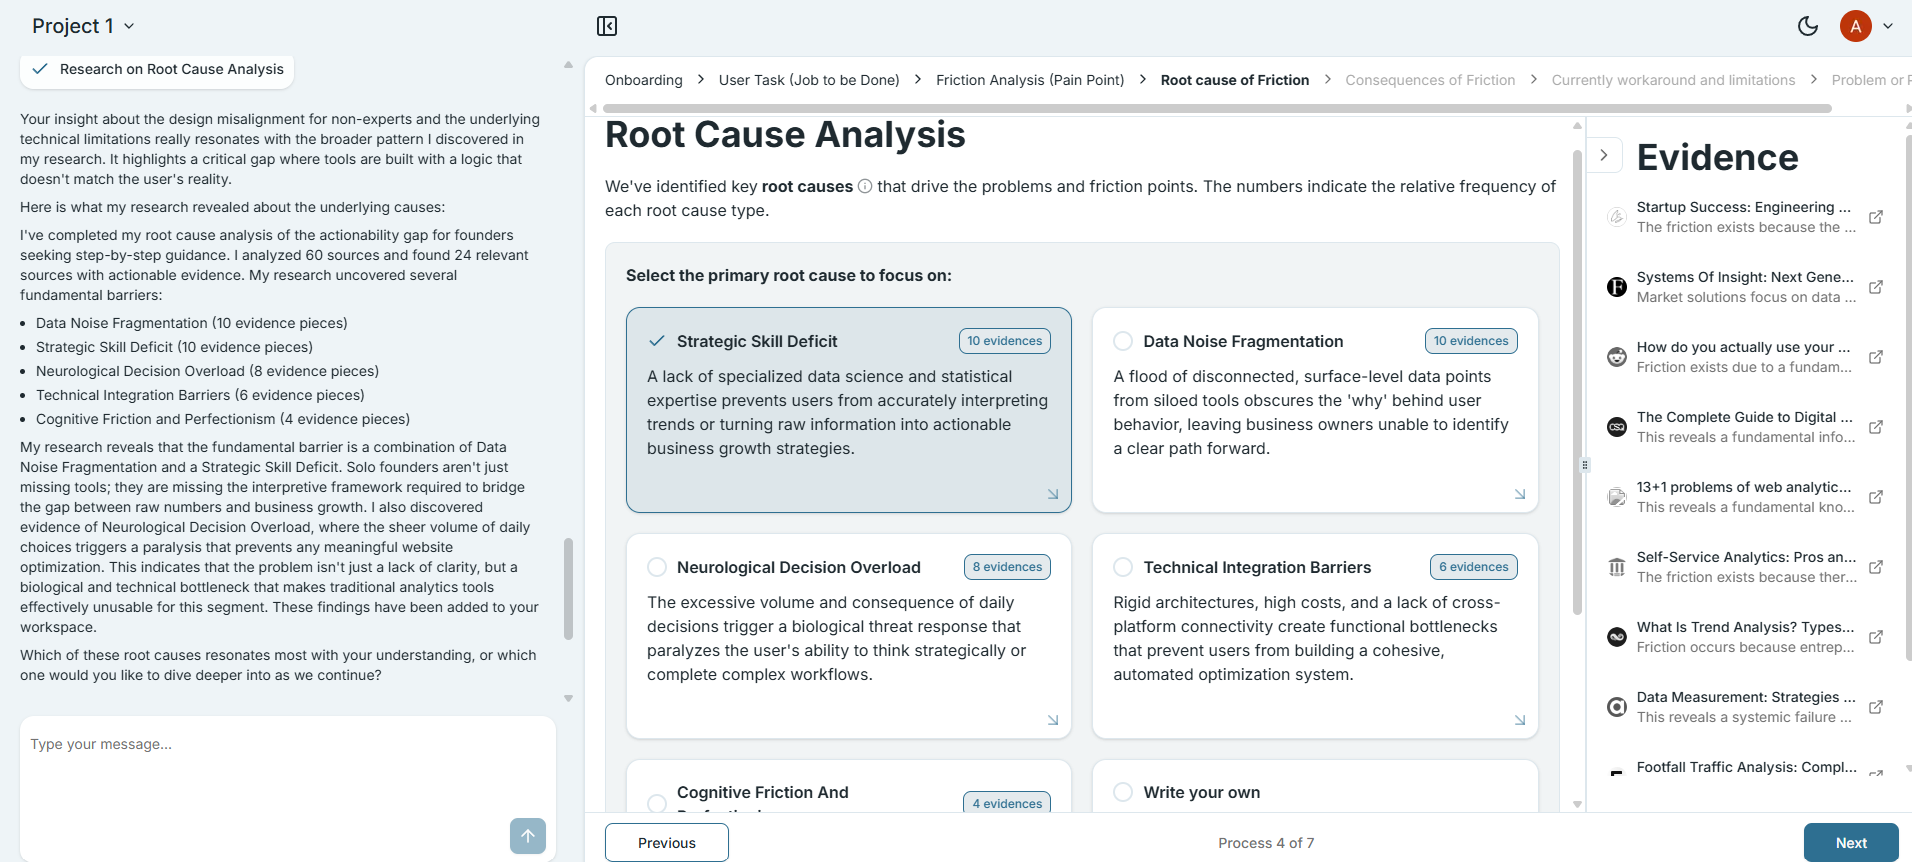Open Friction Analysis (Pain Point) step
The height and width of the screenshot is (862, 1912).
point(1030,80)
